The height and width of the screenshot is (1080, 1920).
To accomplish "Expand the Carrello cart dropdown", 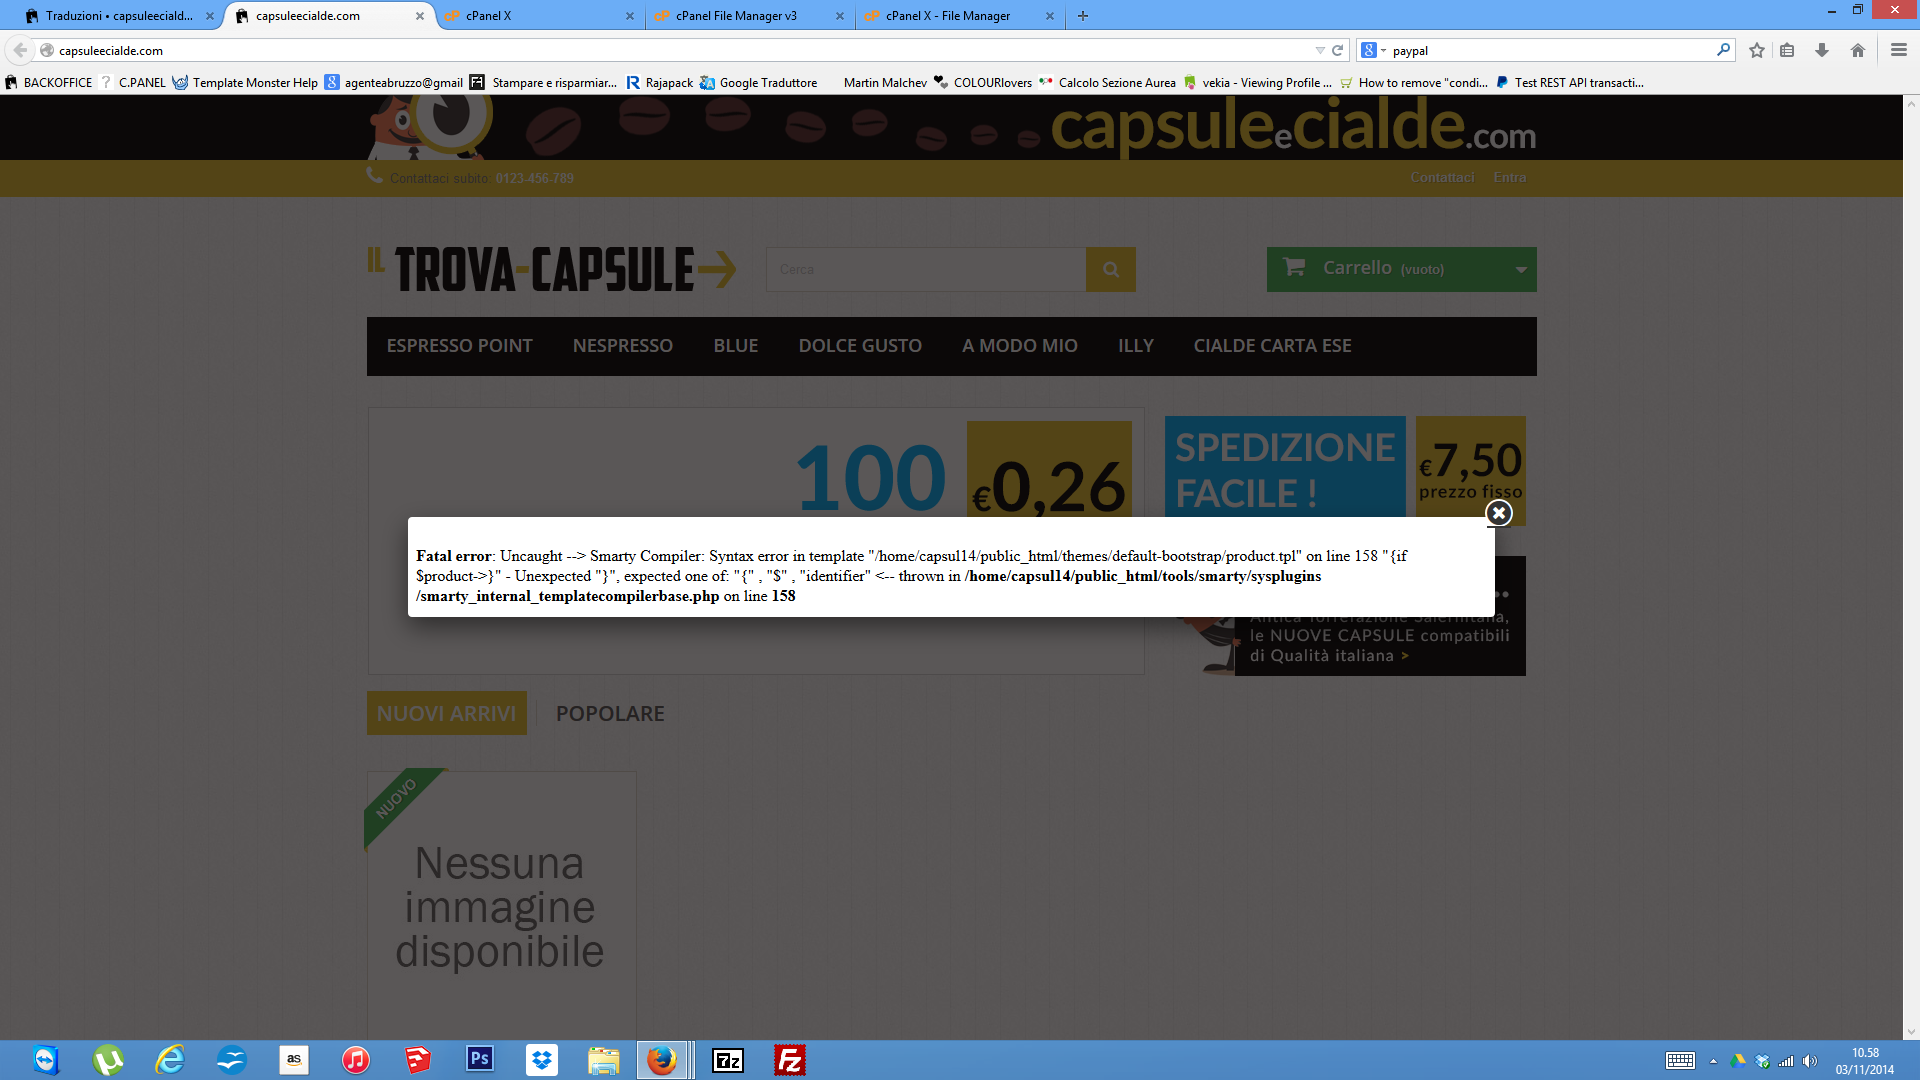I will 1520,269.
